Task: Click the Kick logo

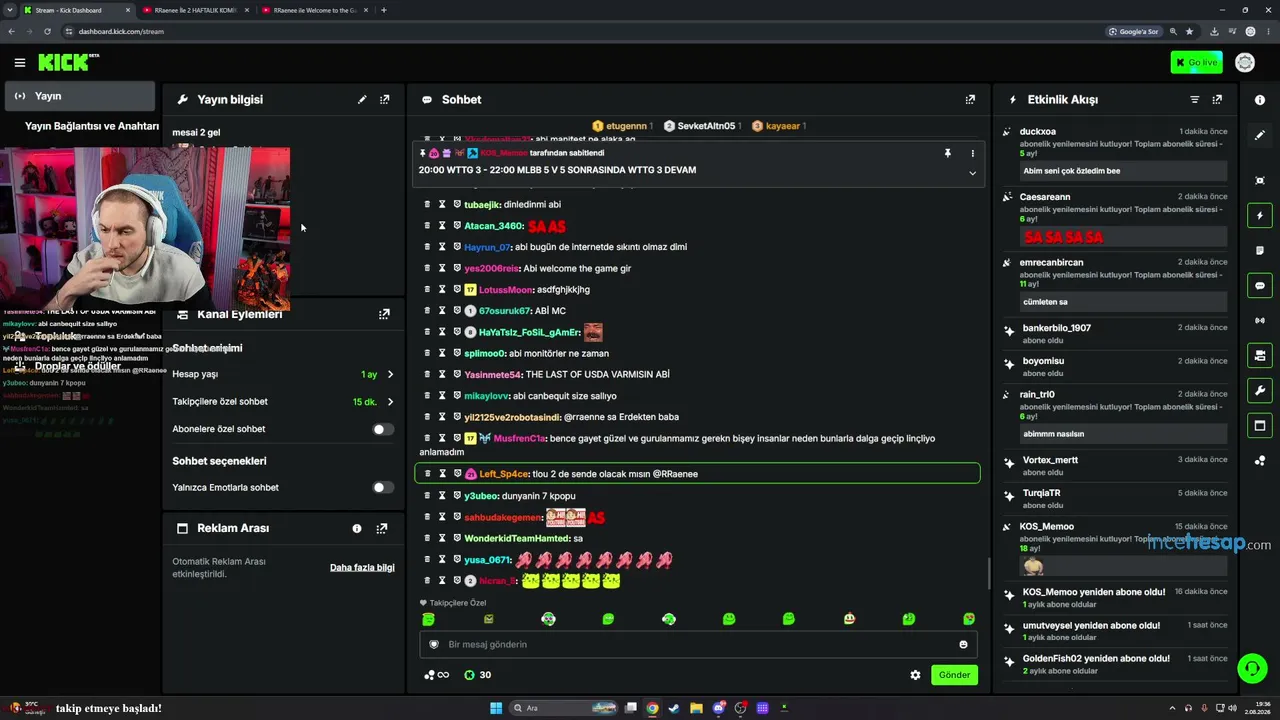Action: (x=68, y=63)
